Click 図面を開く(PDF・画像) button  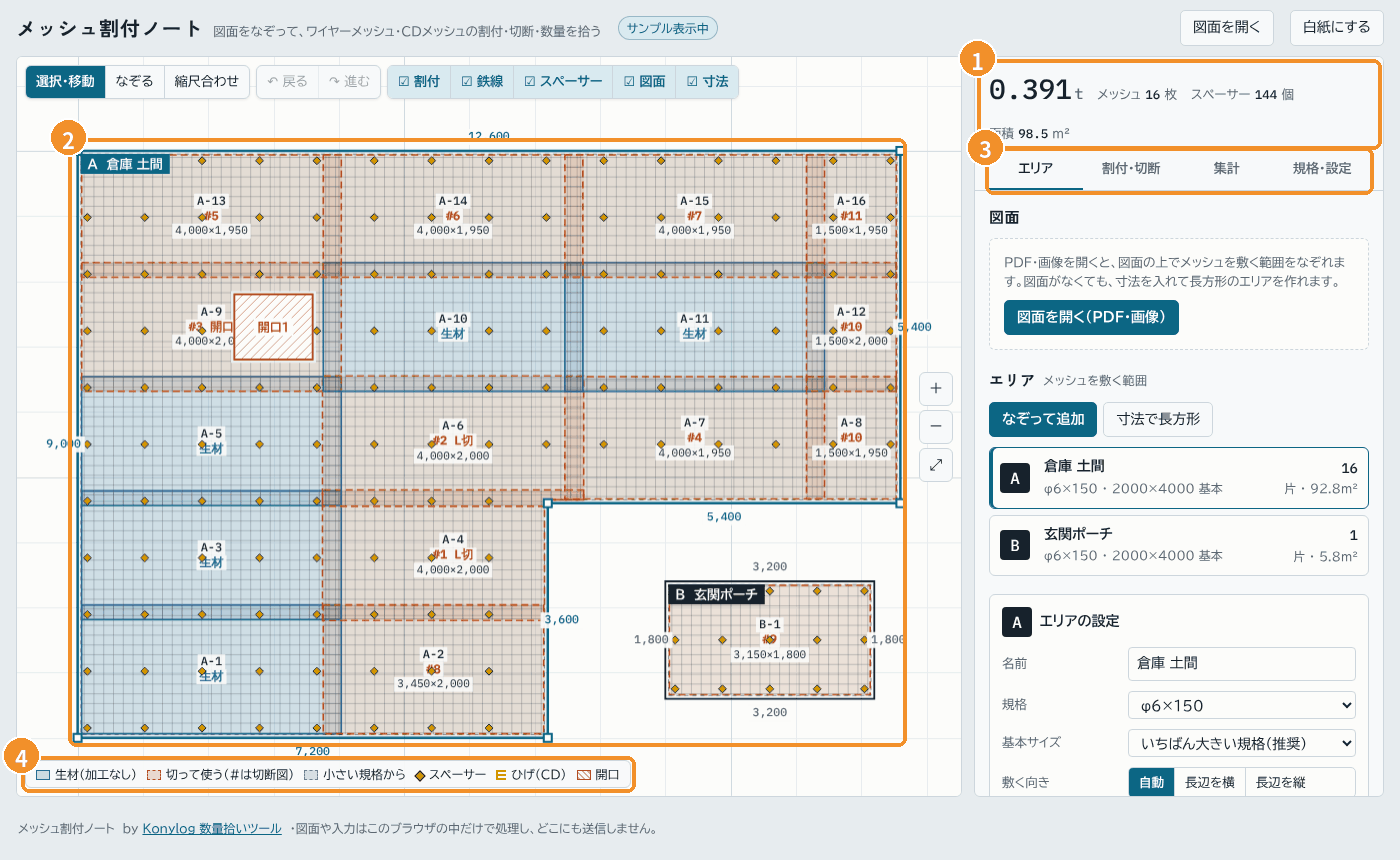[x=1091, y=317]
